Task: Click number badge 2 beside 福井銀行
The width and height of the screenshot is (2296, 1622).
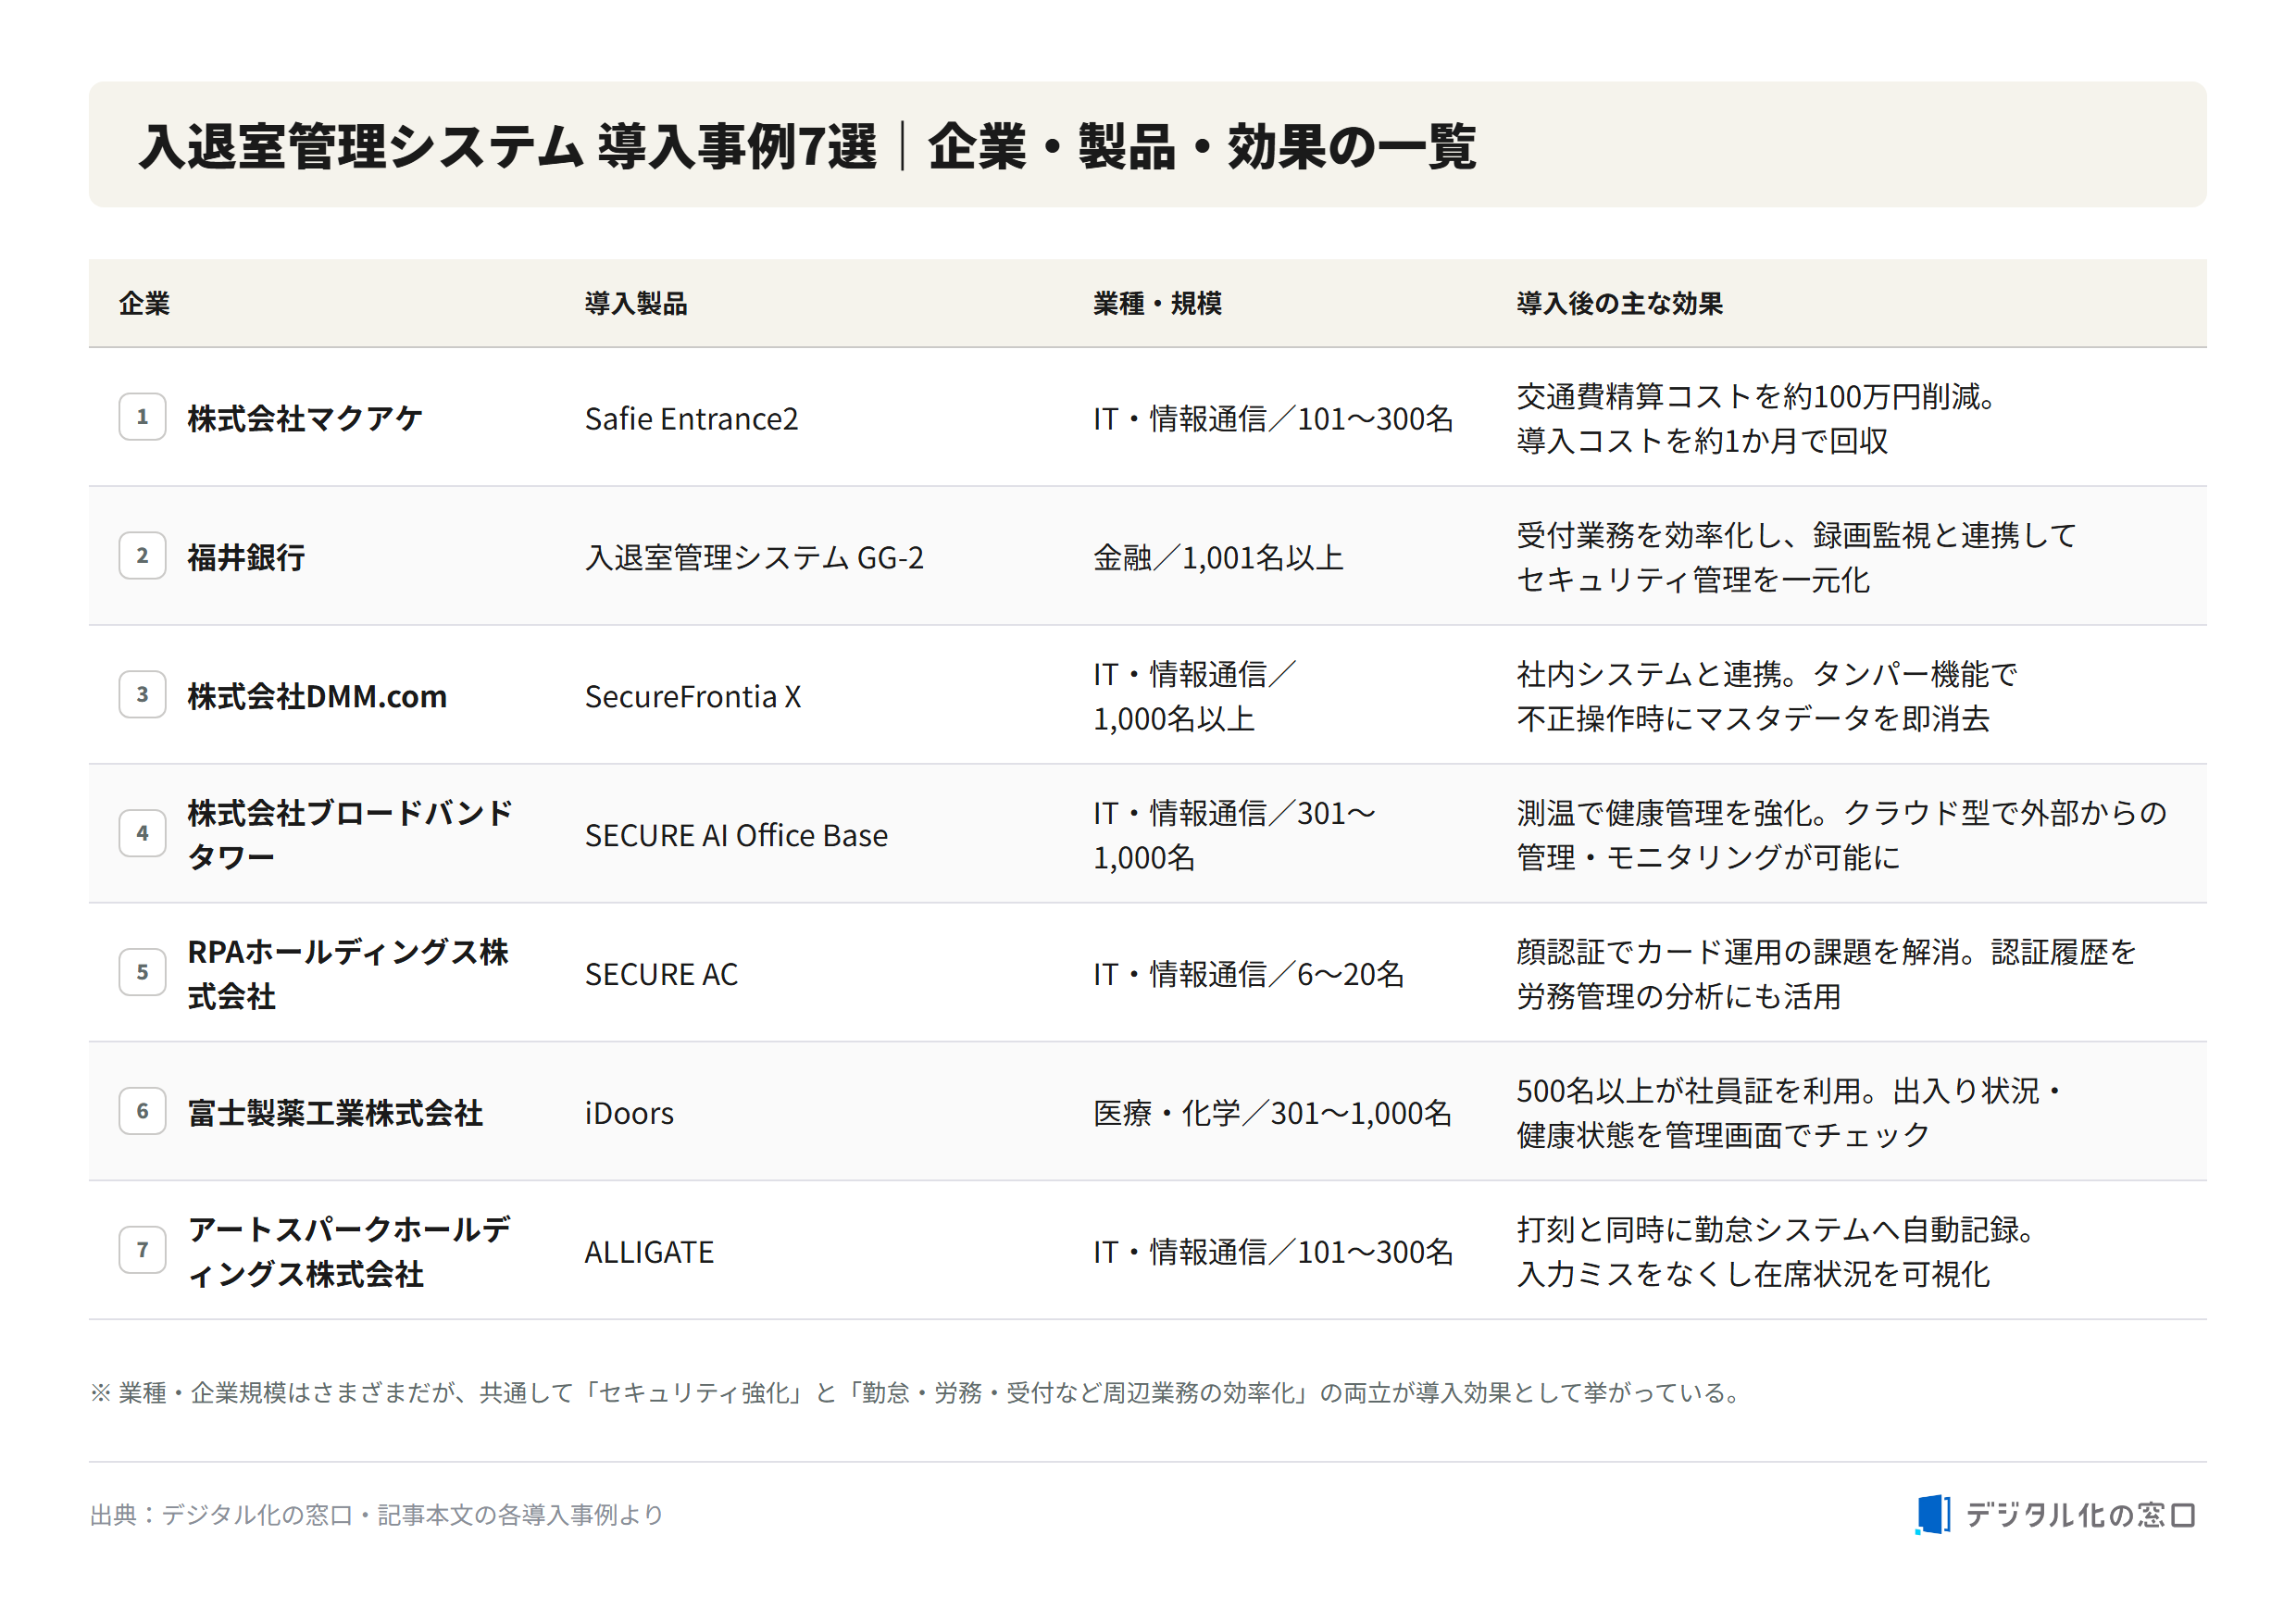Action: coord(142,556)
